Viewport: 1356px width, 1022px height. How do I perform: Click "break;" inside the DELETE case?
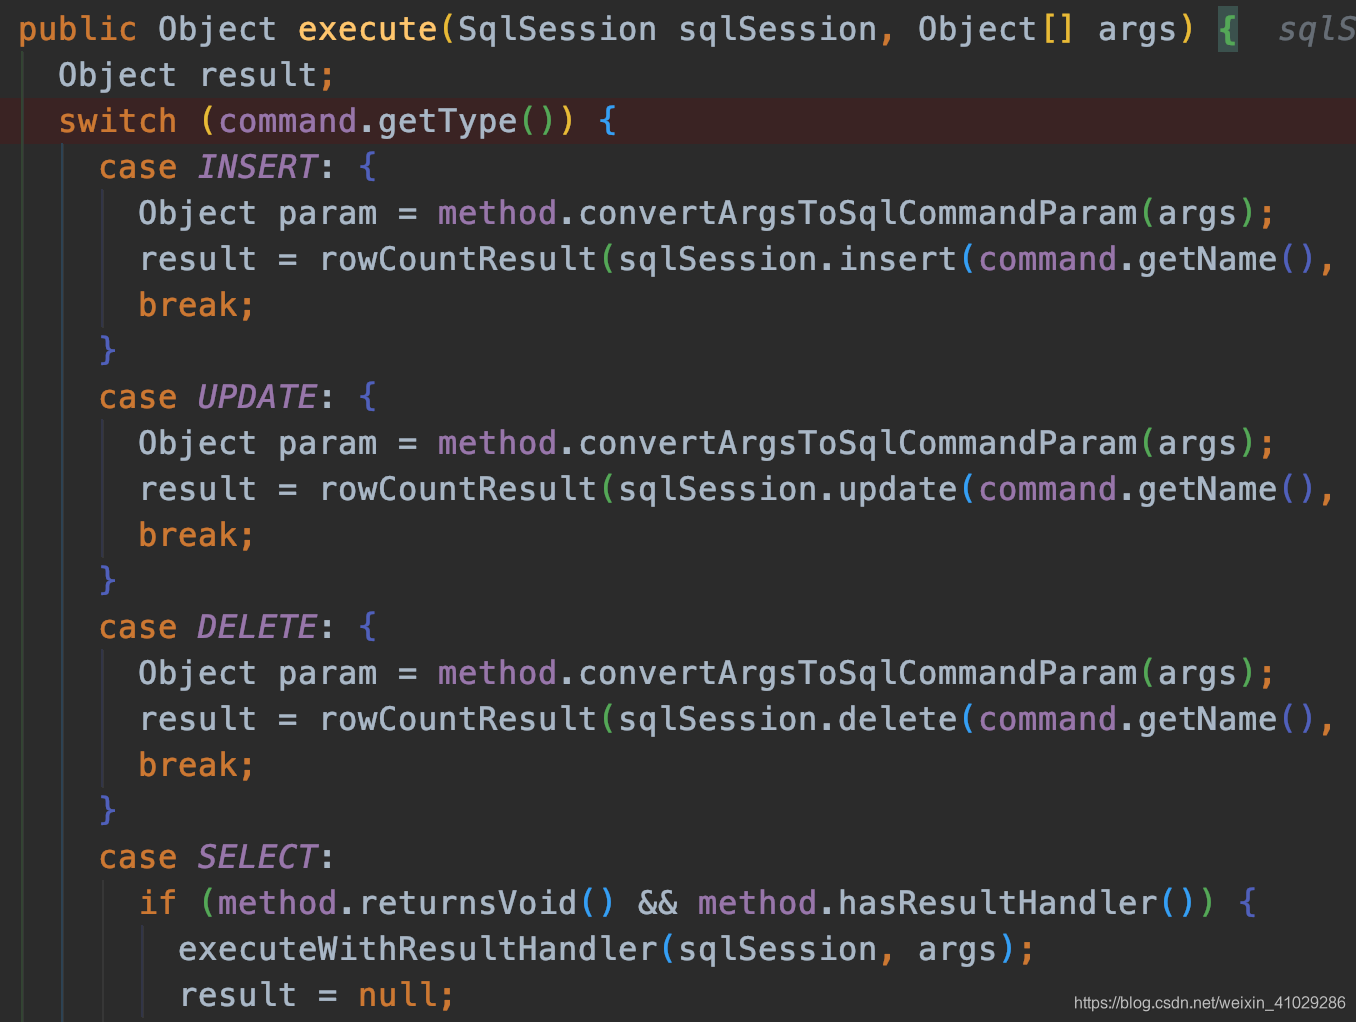point(197,765)
